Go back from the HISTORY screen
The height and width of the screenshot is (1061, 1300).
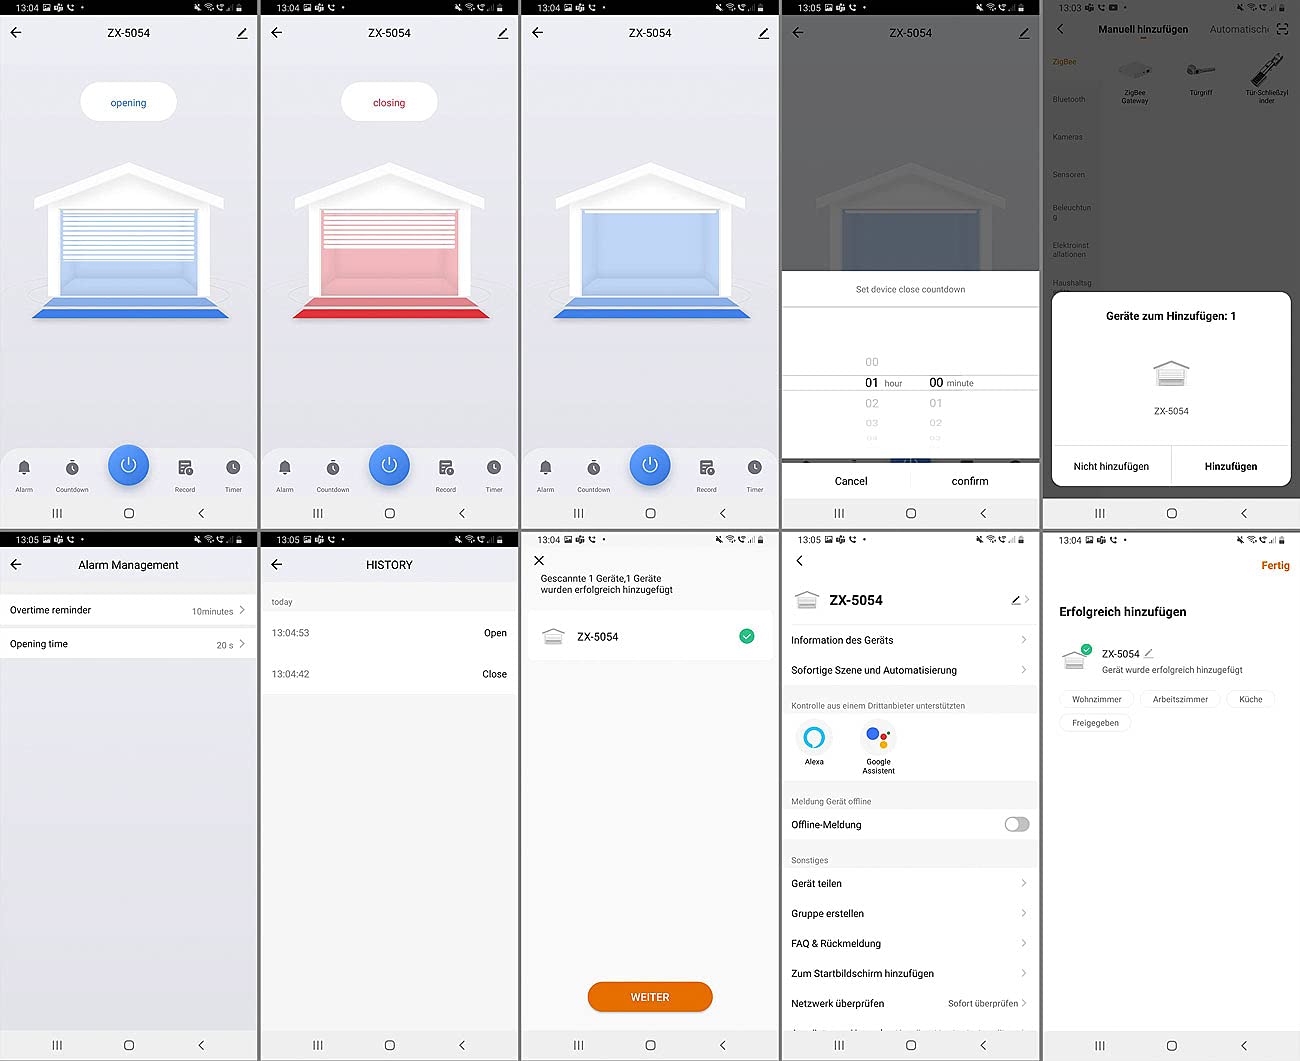coord(277,565)
